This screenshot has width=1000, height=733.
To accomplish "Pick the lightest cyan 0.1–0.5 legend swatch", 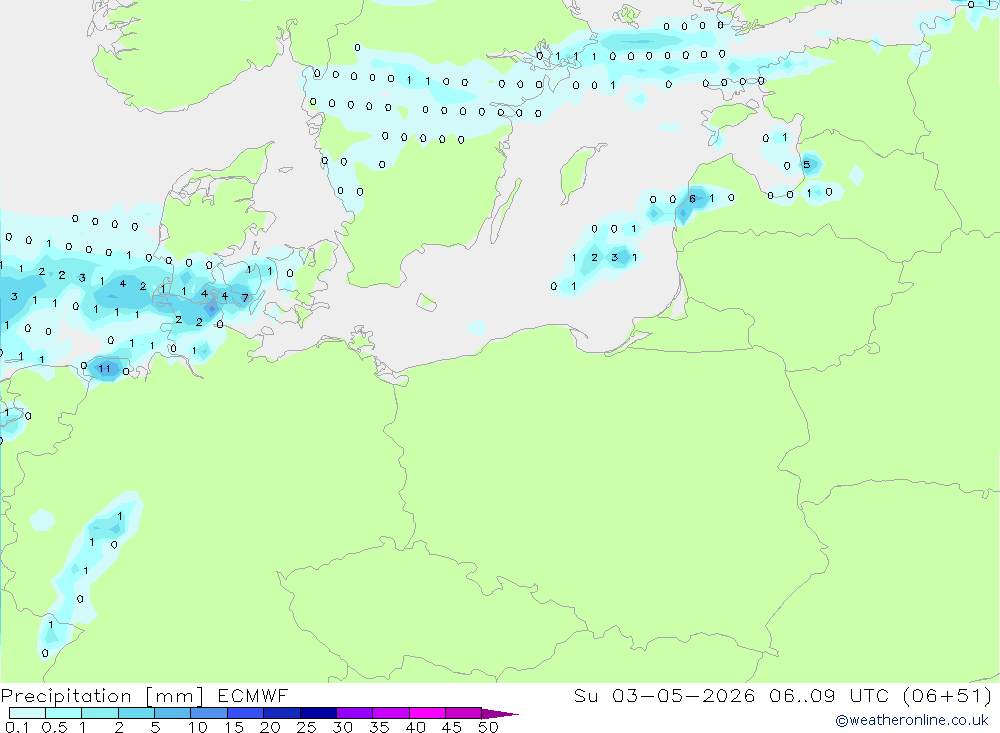I will 27,713.
